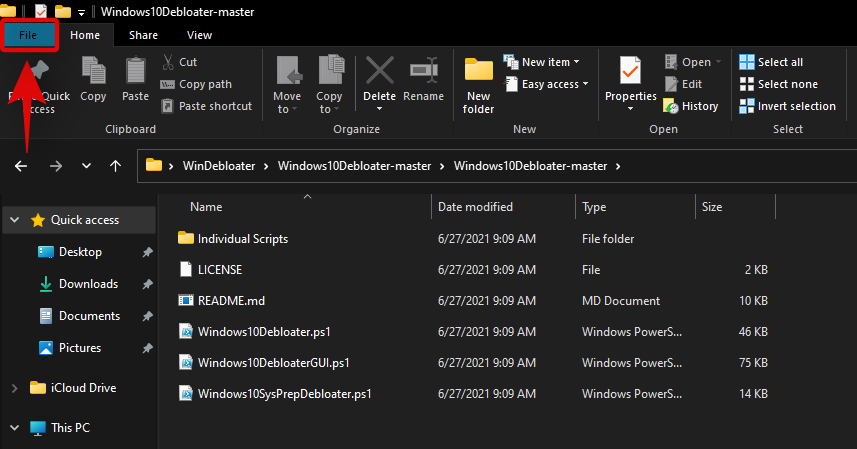
Task: Click WinDebloater in the address breadcrumb
Action: click(220, 166)
